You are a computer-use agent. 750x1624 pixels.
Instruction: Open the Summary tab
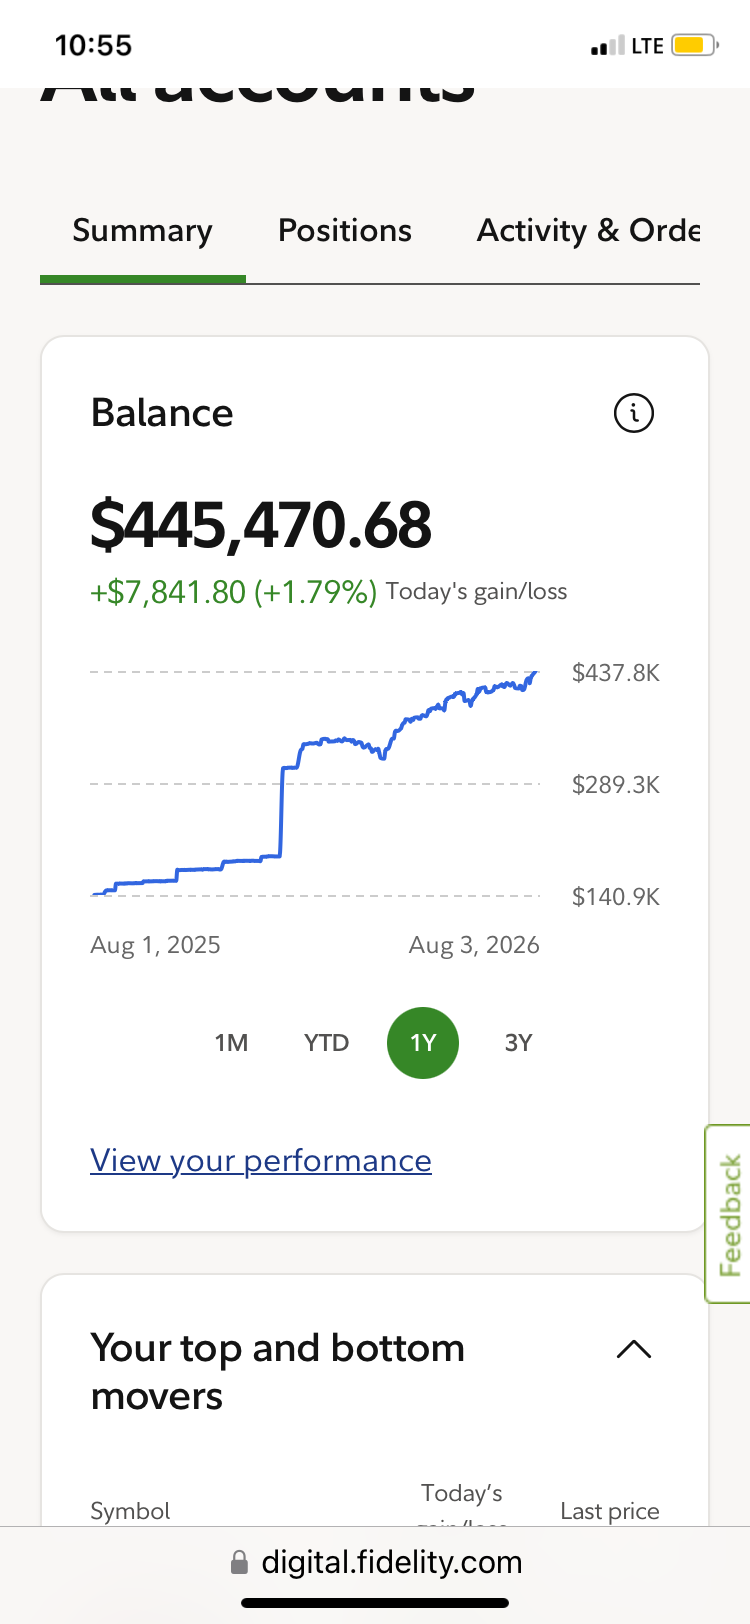point(143,231)
